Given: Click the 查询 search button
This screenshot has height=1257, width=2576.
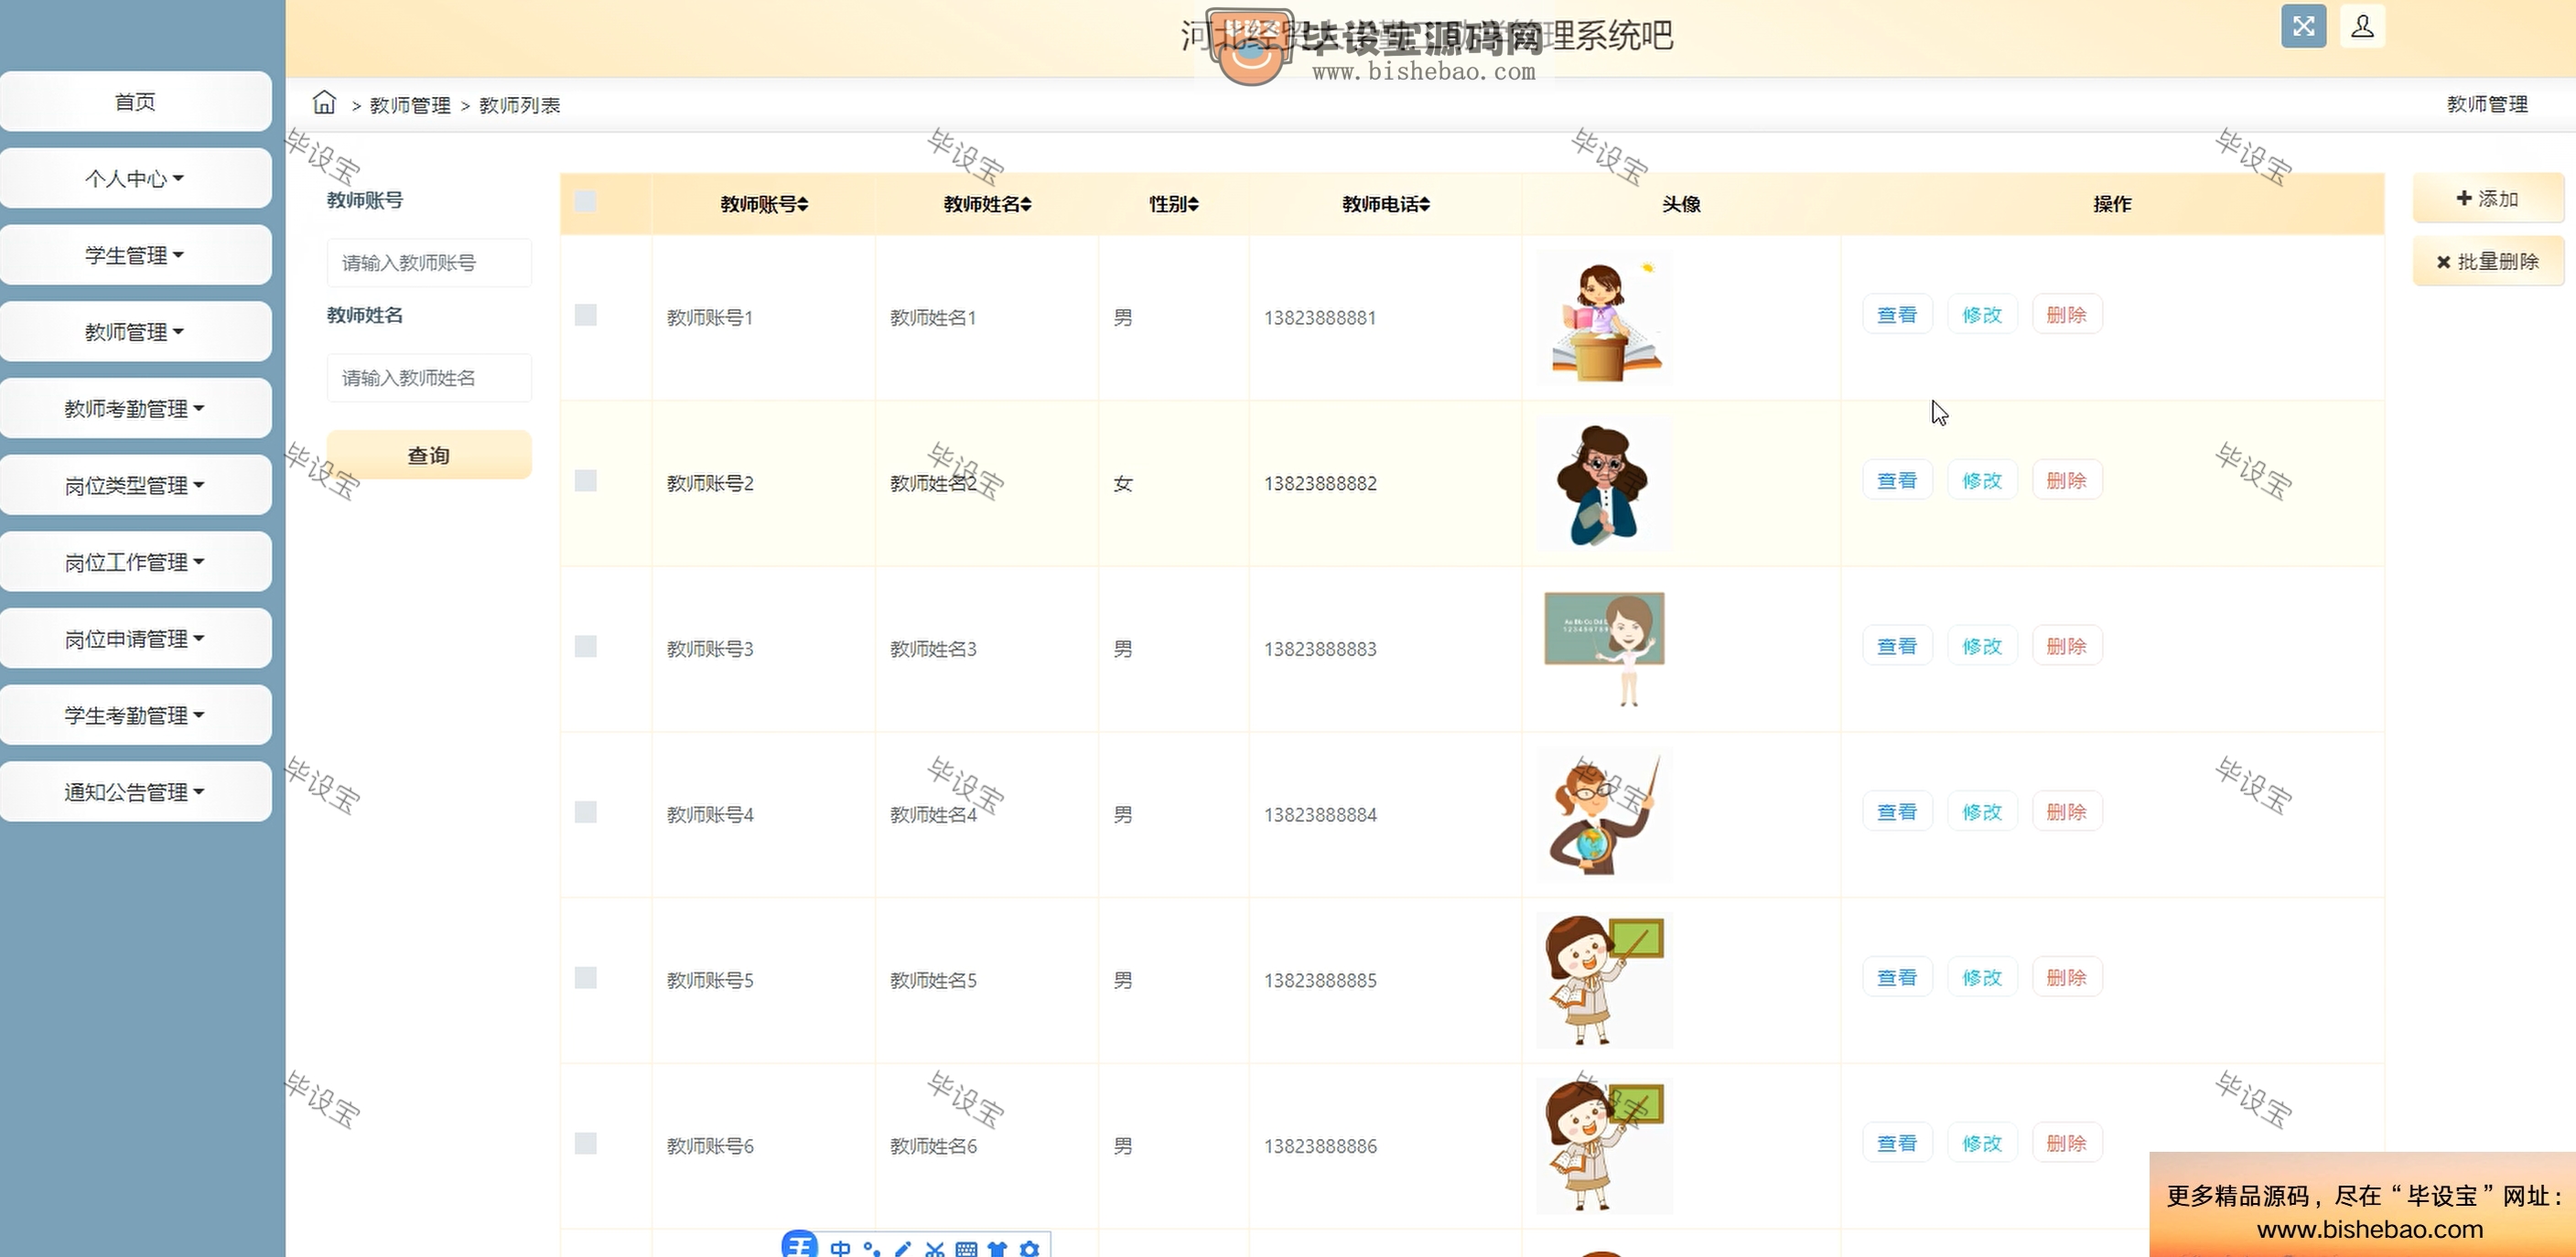Looking at the screenshot, I should tap(429, 455).
